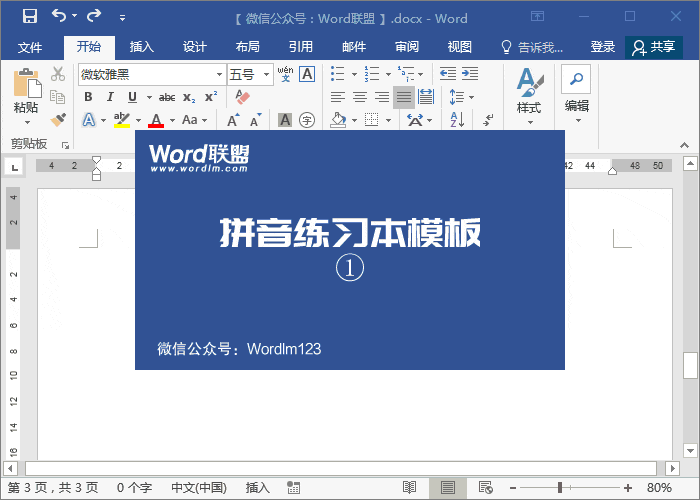
Task: Decrease font size with shrink icon
Action: [255, 120]
